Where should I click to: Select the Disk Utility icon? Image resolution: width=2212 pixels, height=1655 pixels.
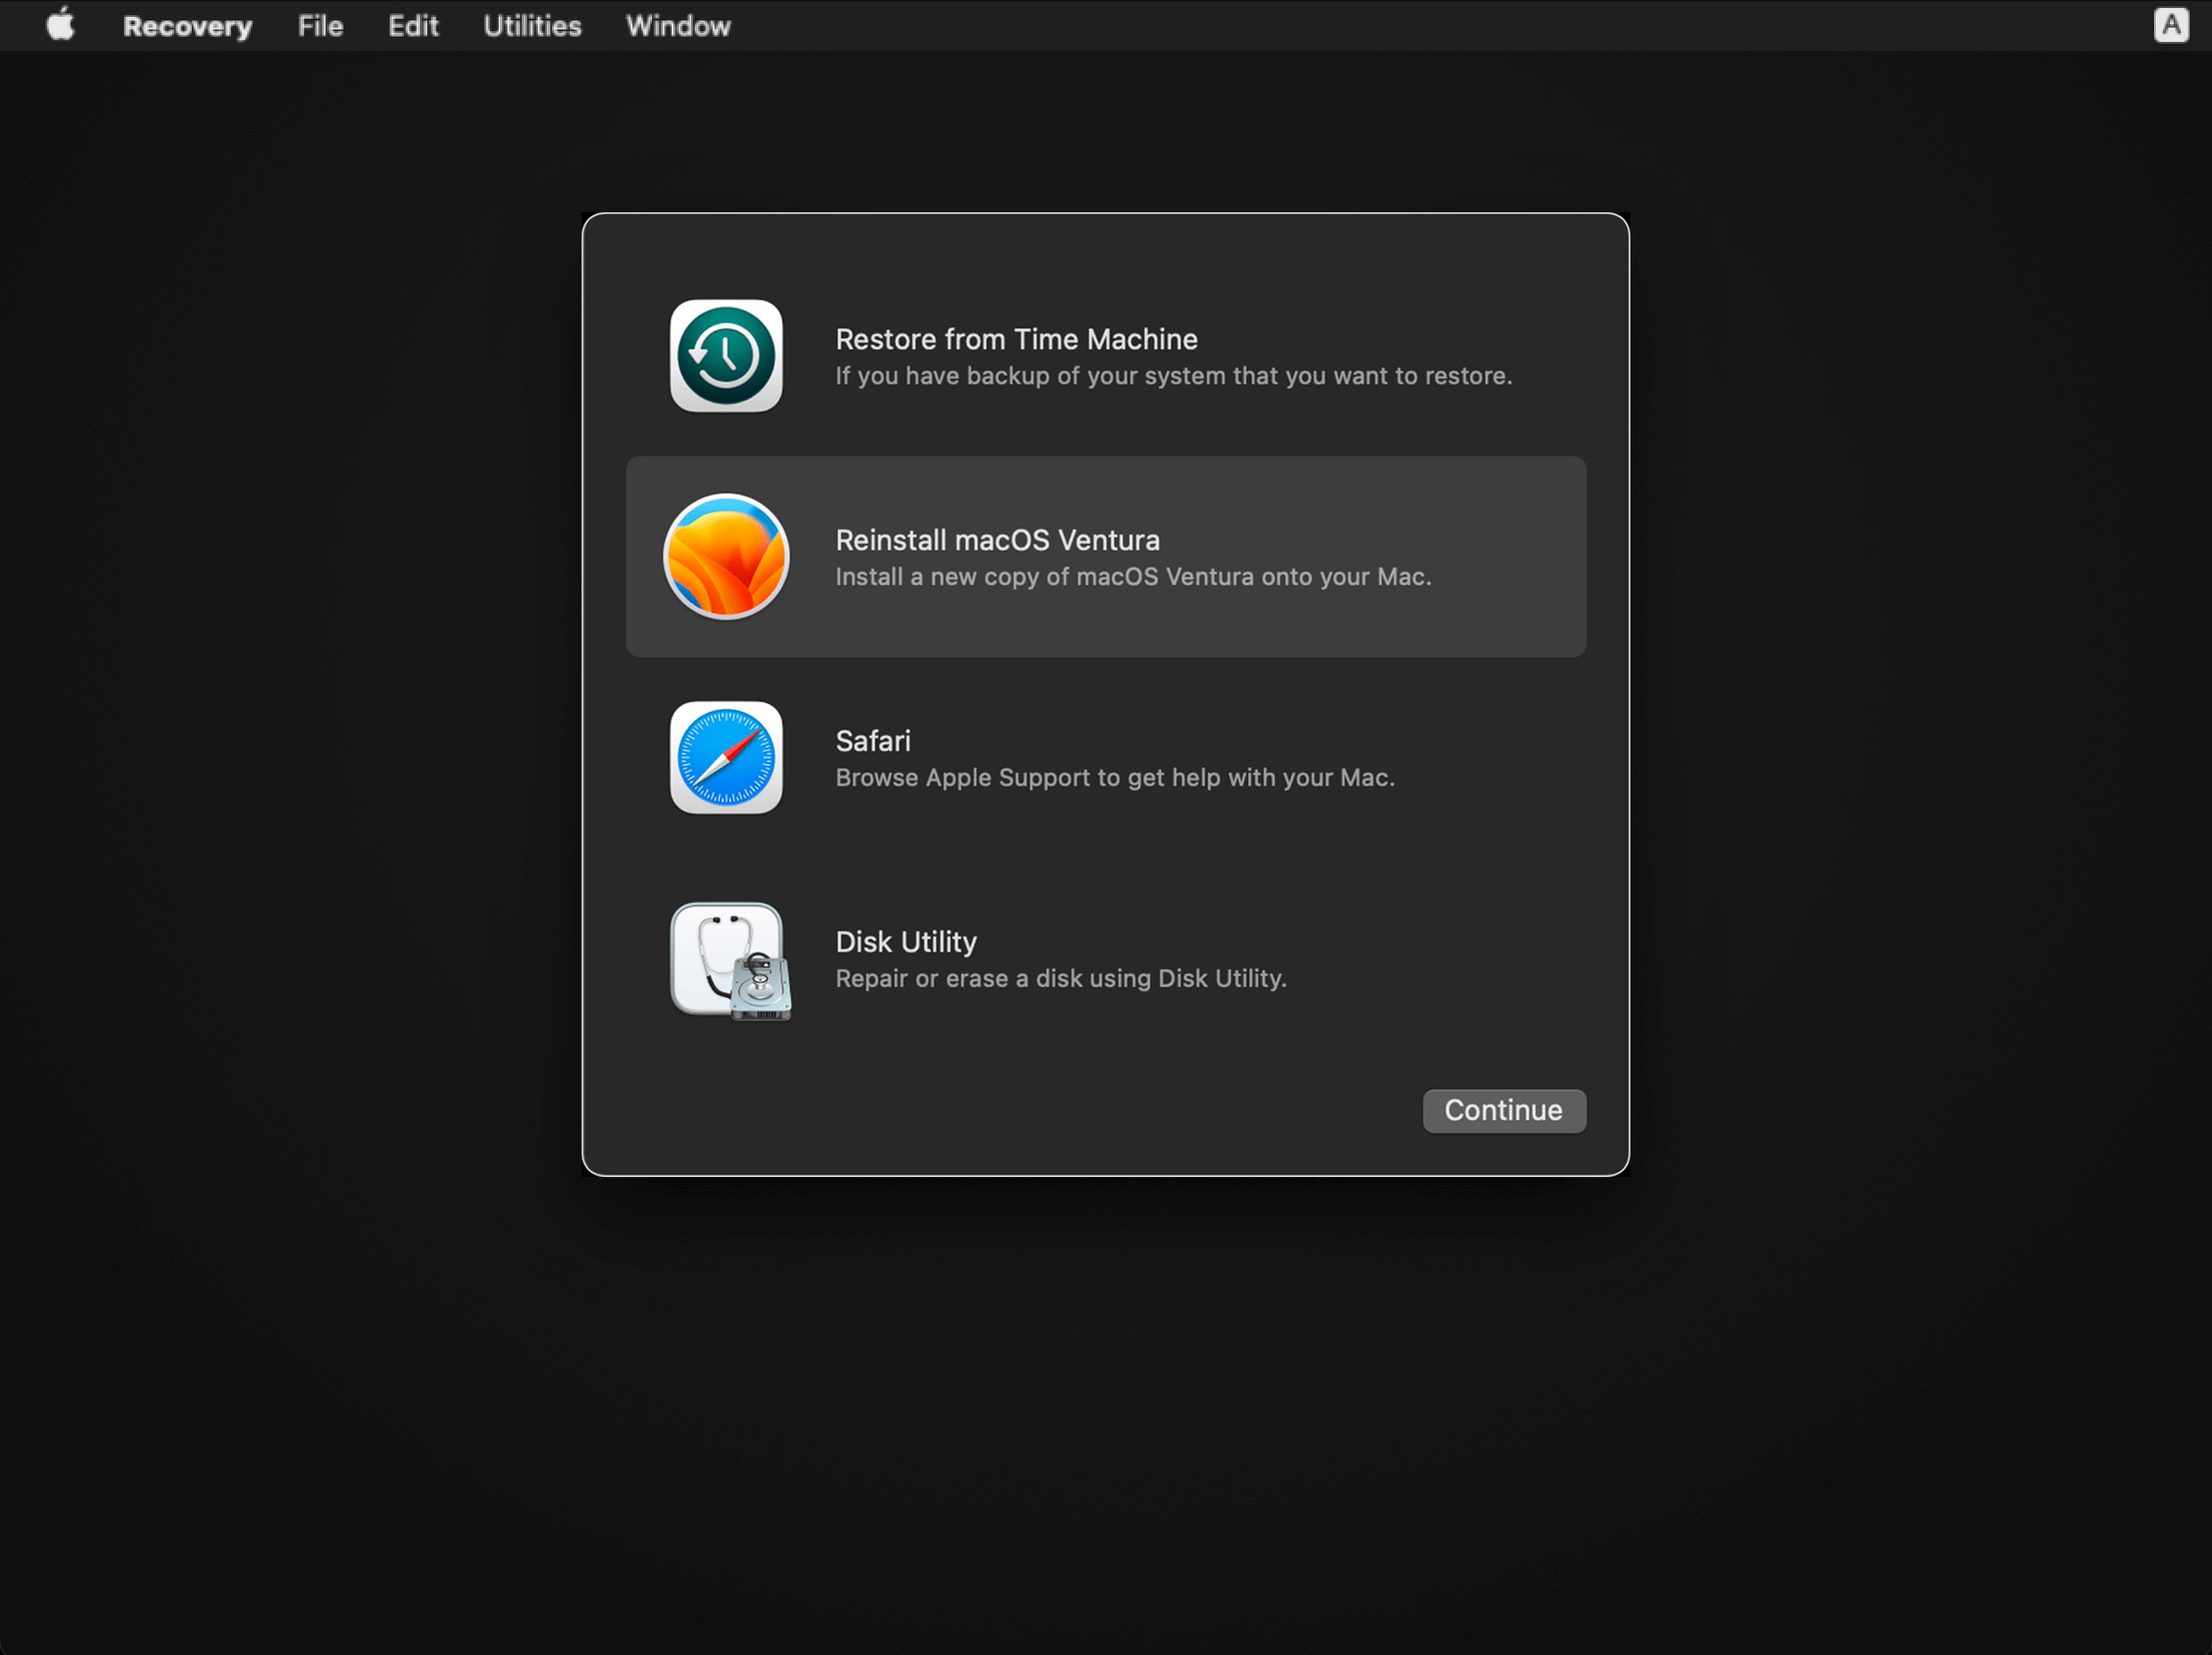(727, 958)
